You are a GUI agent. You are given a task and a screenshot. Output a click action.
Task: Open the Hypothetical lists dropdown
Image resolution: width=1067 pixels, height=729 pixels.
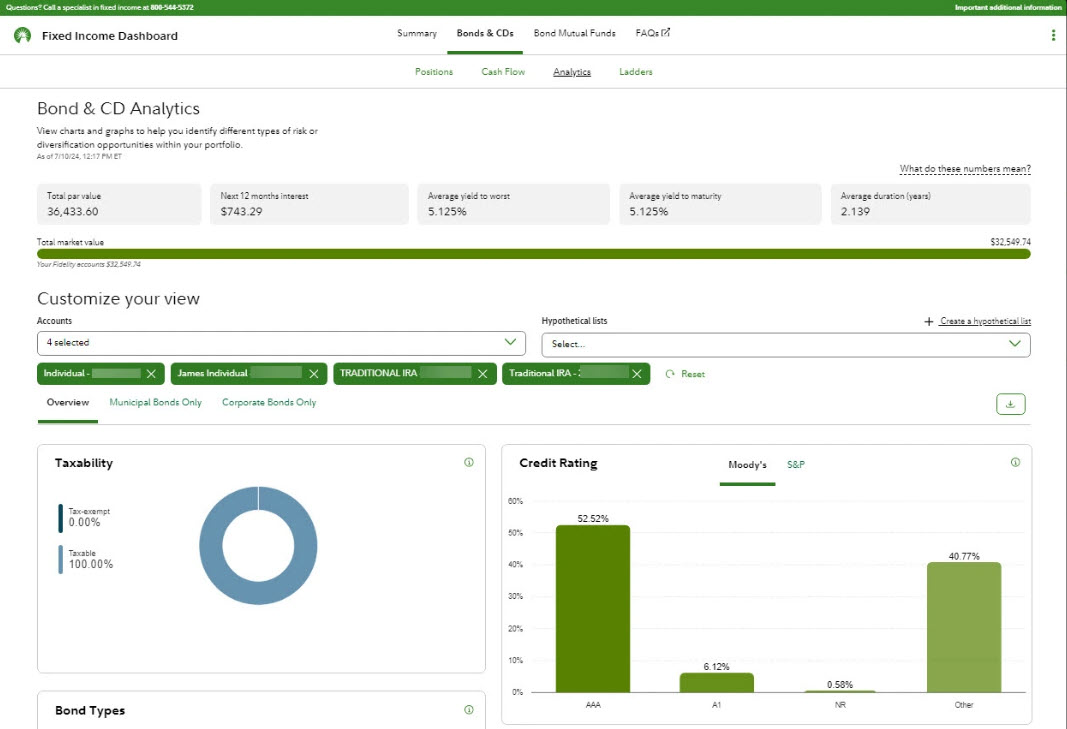pyautogui.click(x=785, y=344)
